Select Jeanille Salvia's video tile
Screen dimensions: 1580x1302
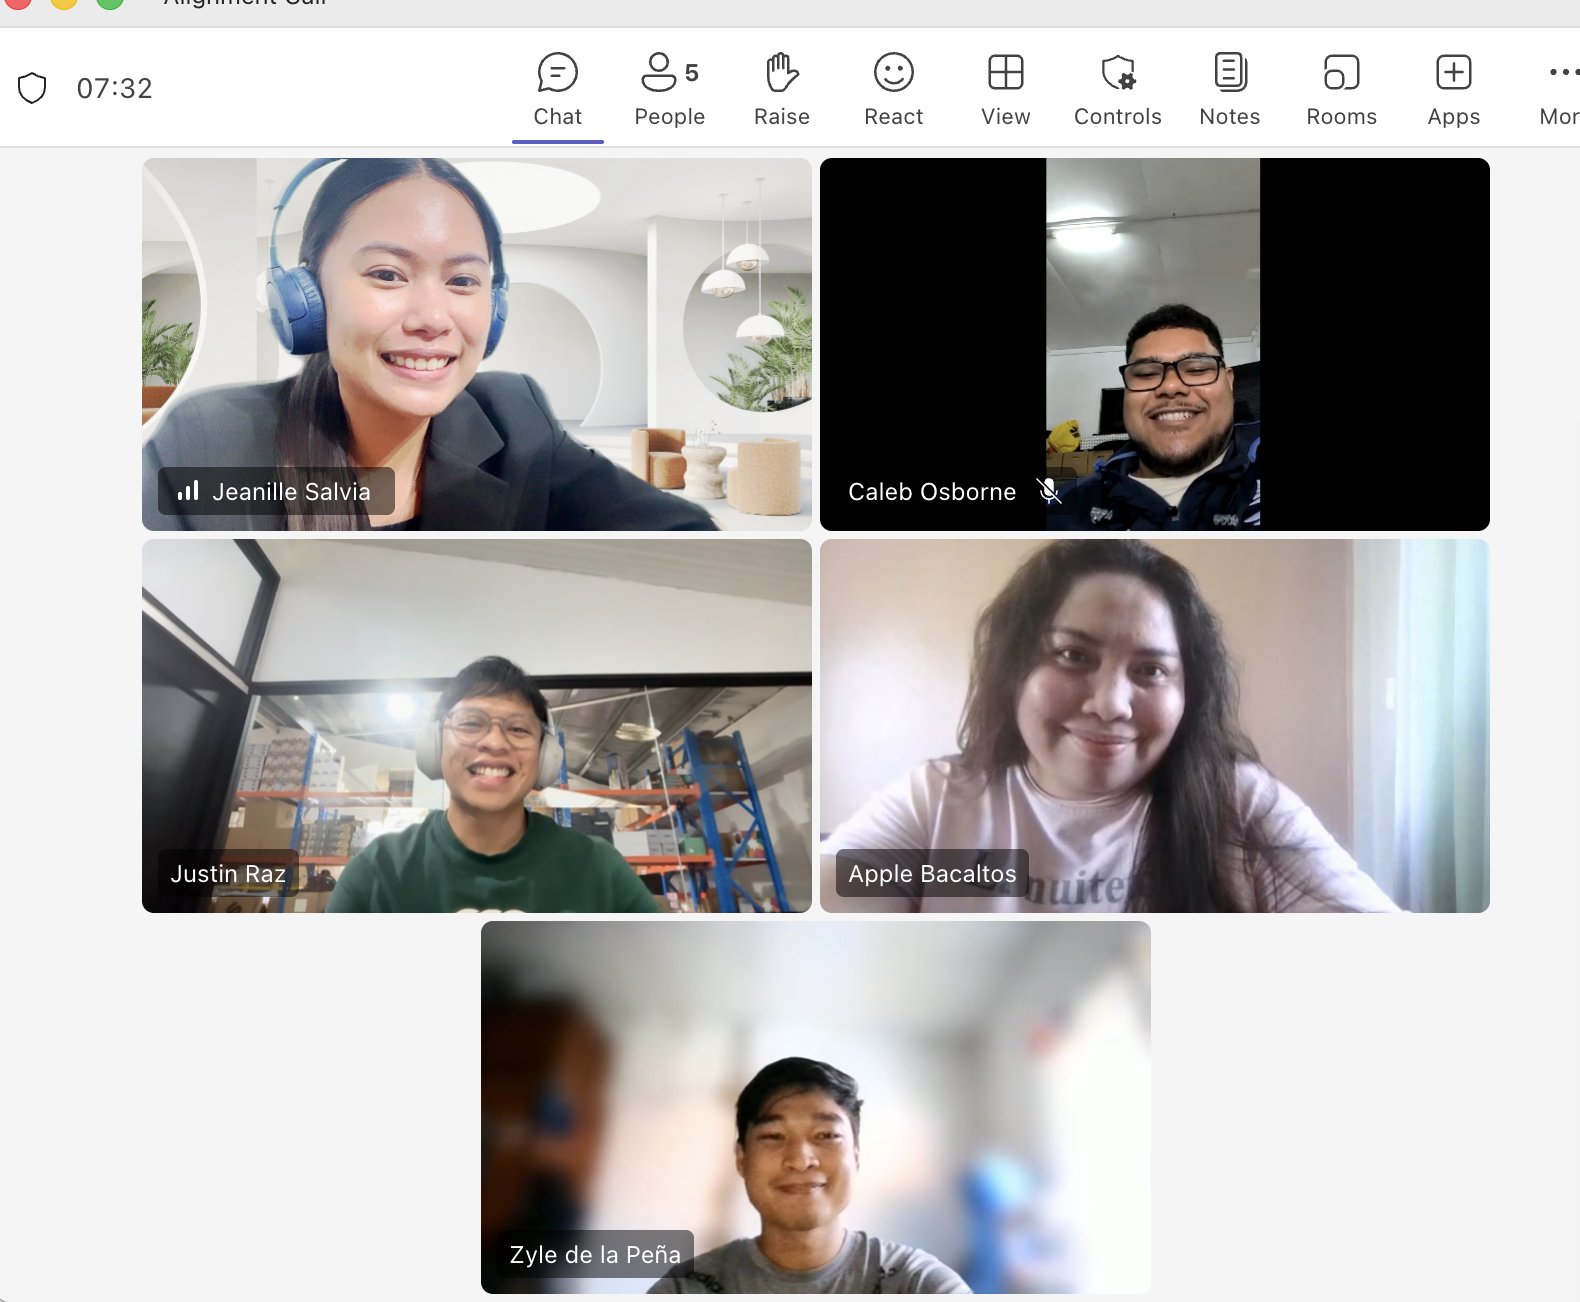pos(477,344)
